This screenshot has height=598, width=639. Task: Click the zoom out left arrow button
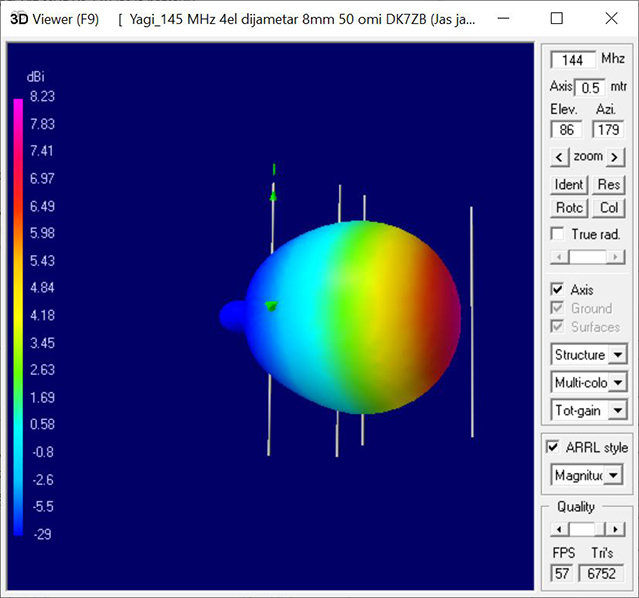(x=560, y=157)
